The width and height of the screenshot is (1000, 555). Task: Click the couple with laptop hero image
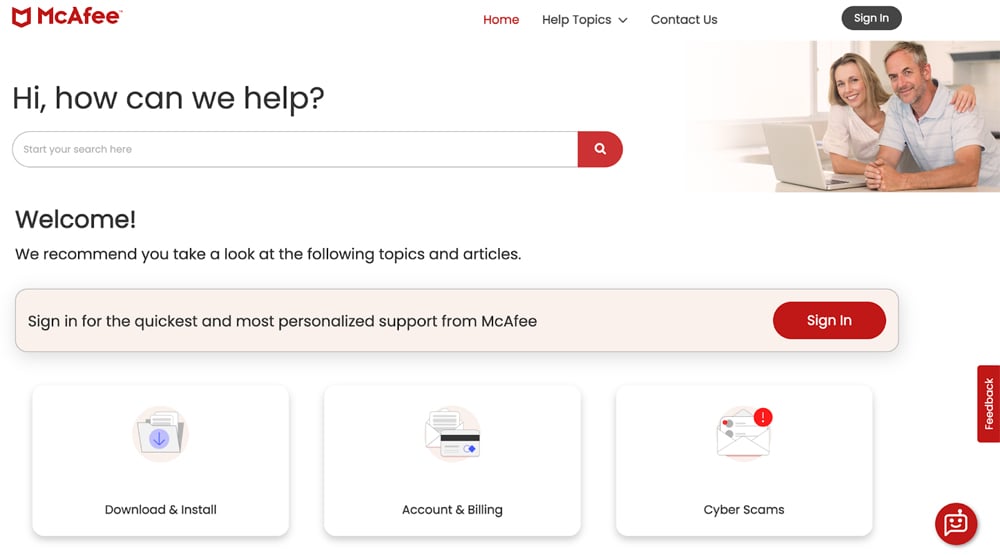(880, 115)
